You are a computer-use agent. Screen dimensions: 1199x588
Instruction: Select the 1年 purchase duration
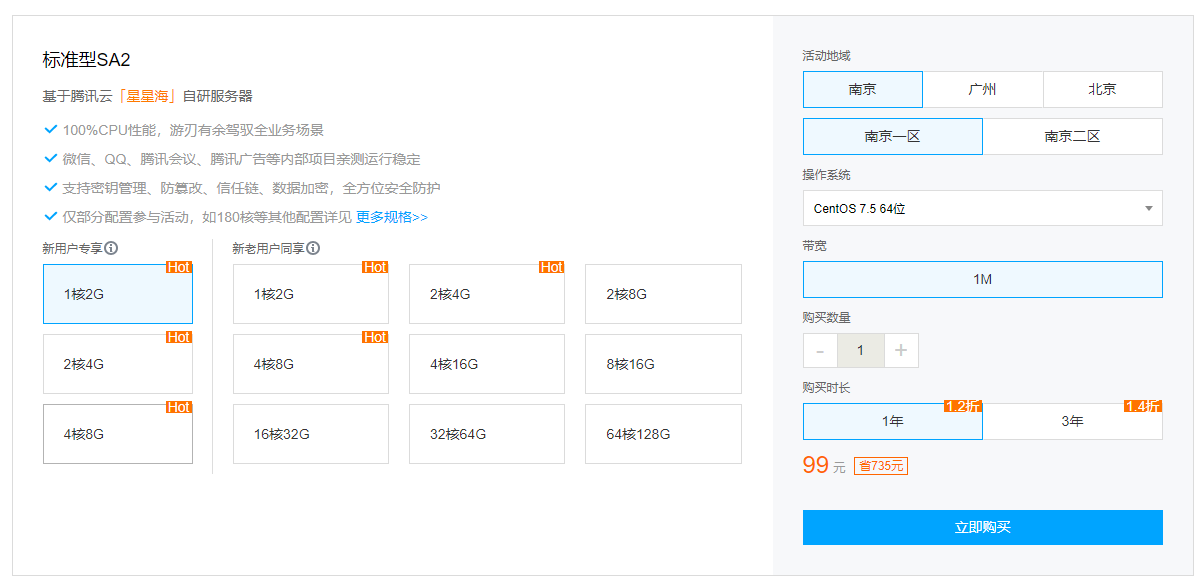point(892,421)
